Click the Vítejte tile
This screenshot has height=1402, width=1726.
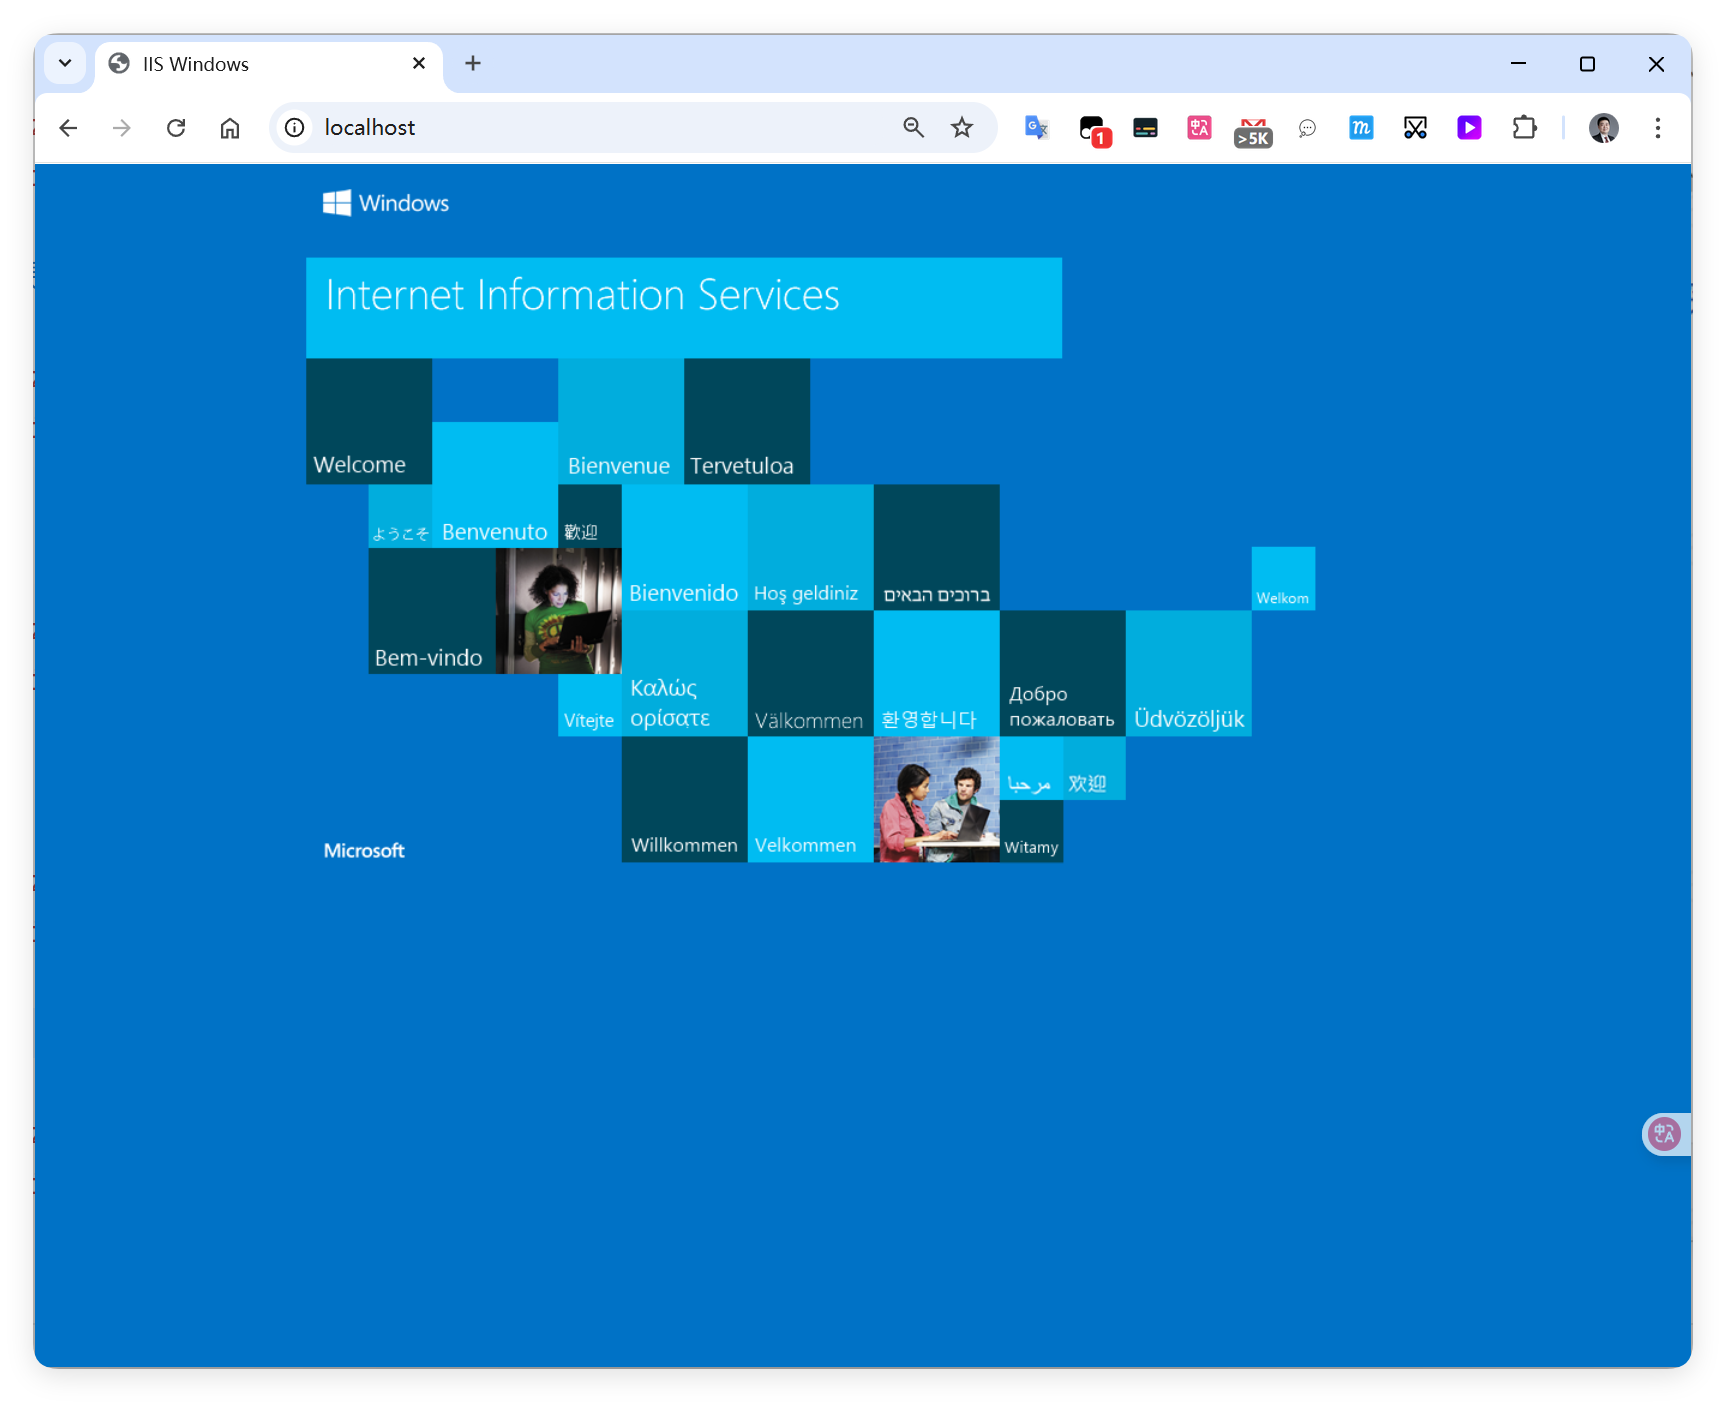coord(590,705)
